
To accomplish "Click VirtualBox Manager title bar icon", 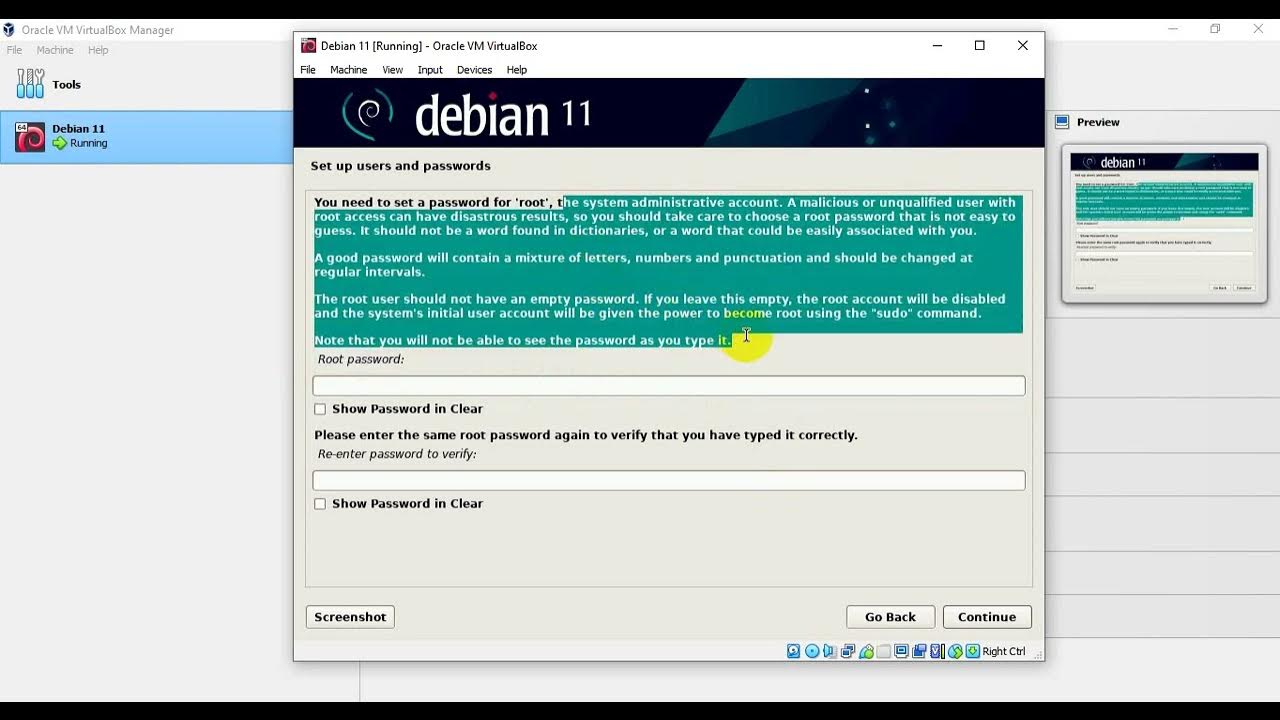I will (x=9, y=30).
